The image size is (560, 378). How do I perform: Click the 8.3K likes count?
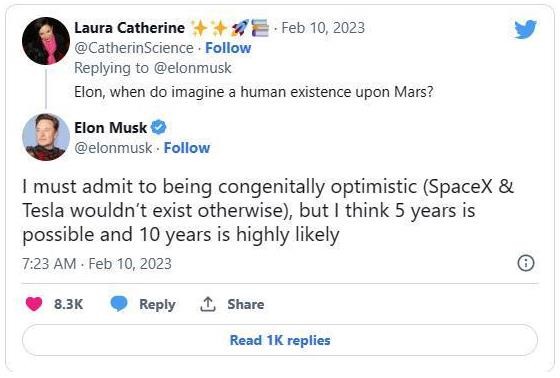[x=68, y=304]
